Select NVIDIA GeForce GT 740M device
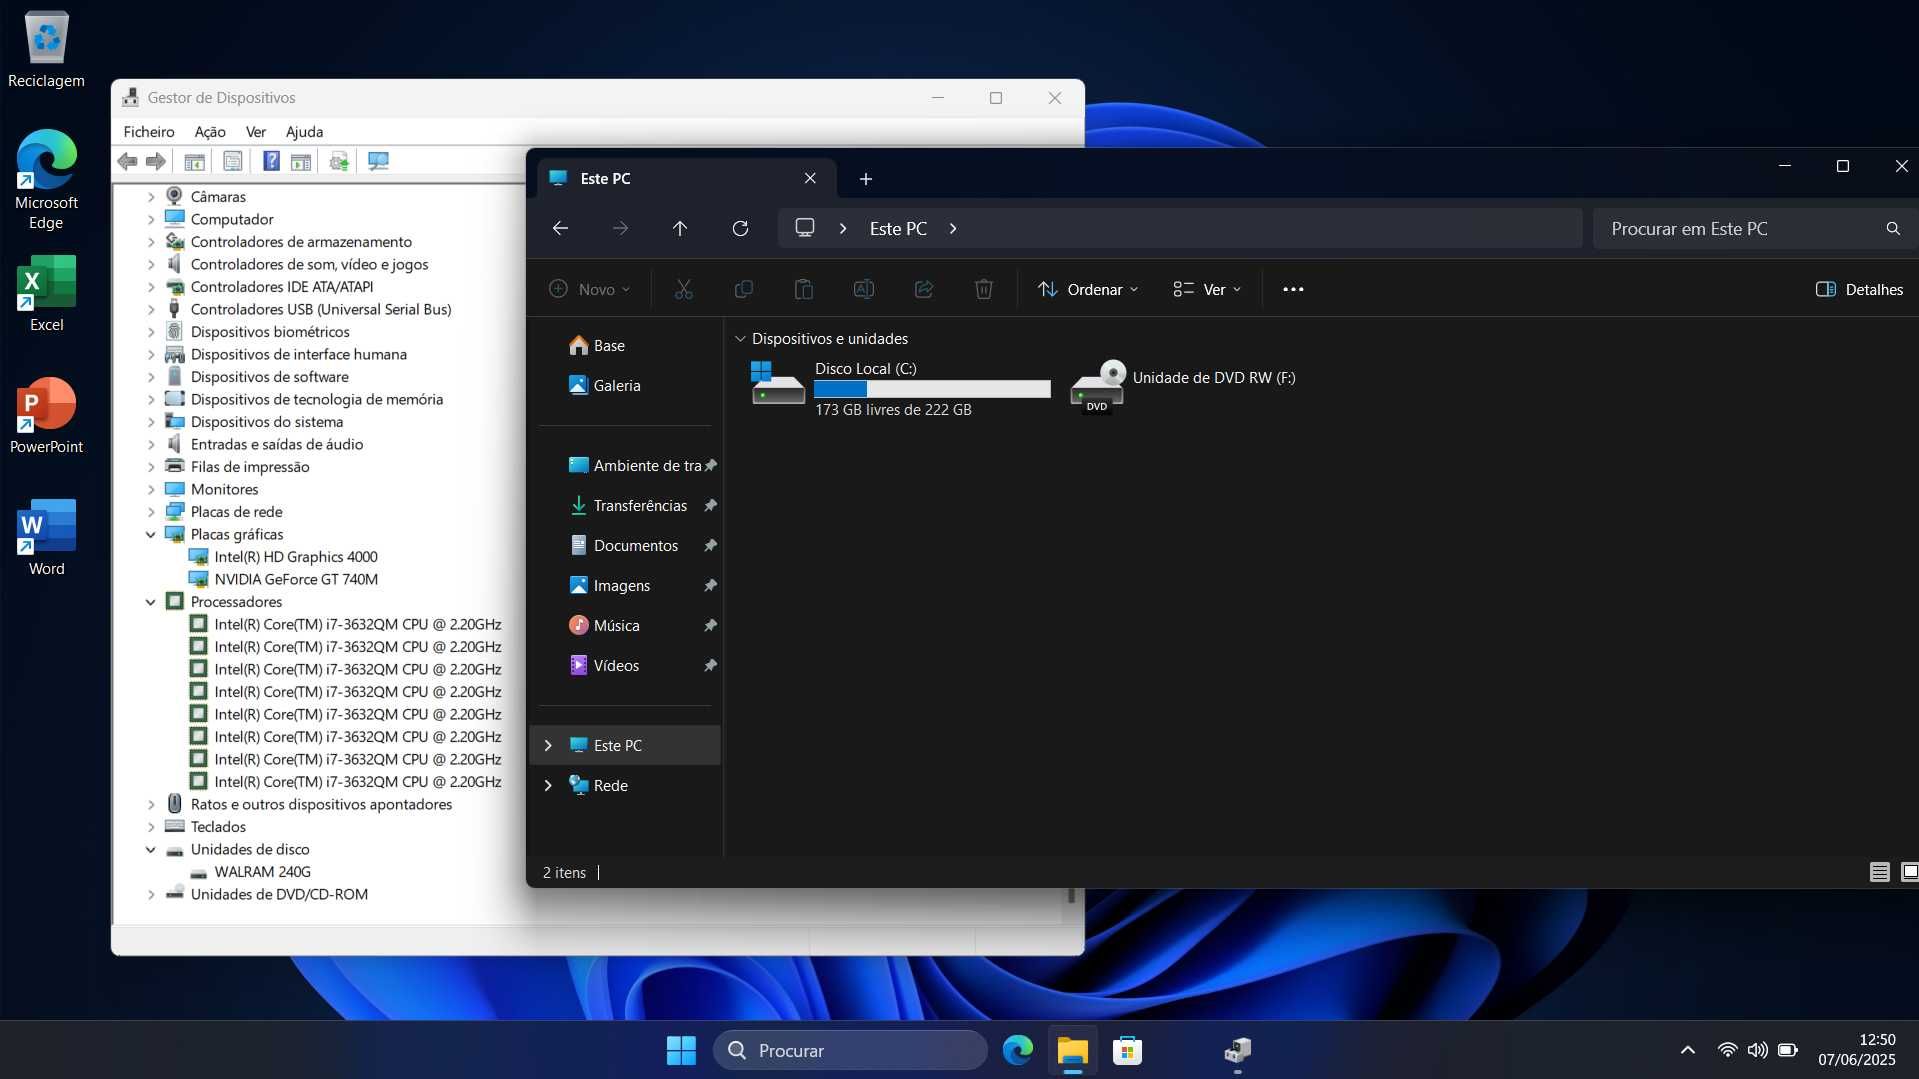1919x1079 pixels. pos(296,579)
